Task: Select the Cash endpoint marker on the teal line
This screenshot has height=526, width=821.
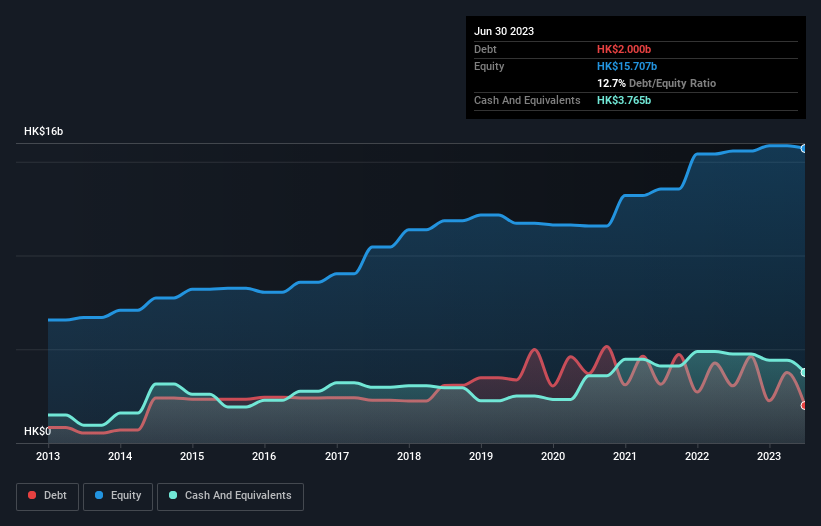Action: click(x=804, y=373)
